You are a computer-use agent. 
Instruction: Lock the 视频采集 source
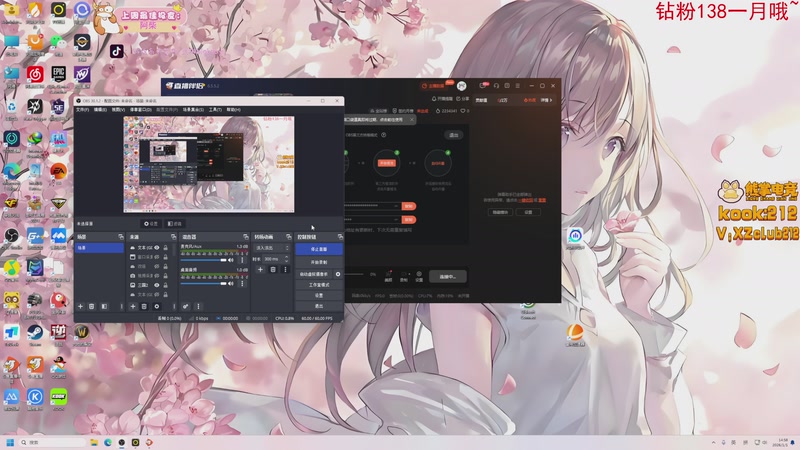165,276
